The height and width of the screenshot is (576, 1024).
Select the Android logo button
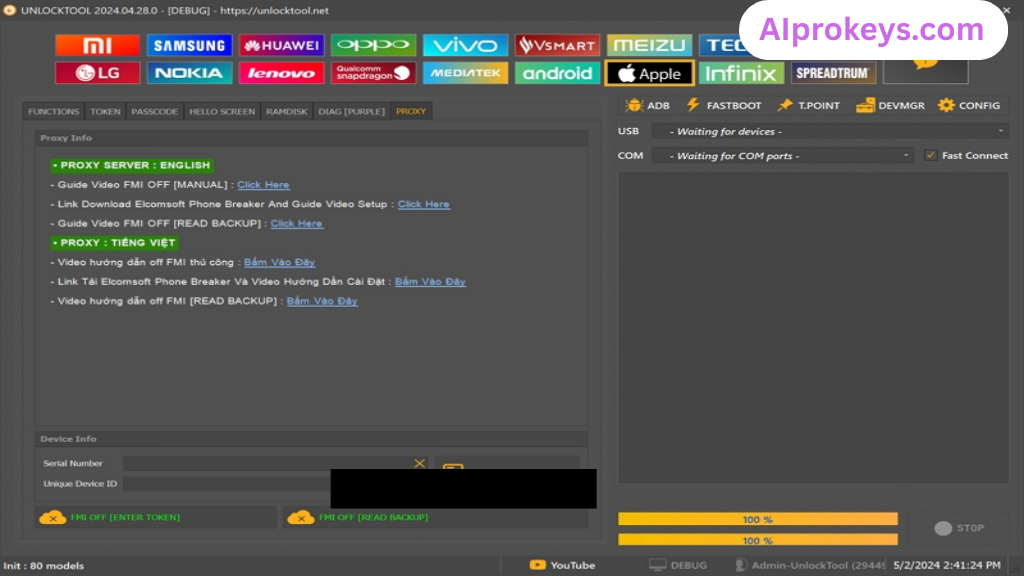pyautogui.click(x=558, y=73)
